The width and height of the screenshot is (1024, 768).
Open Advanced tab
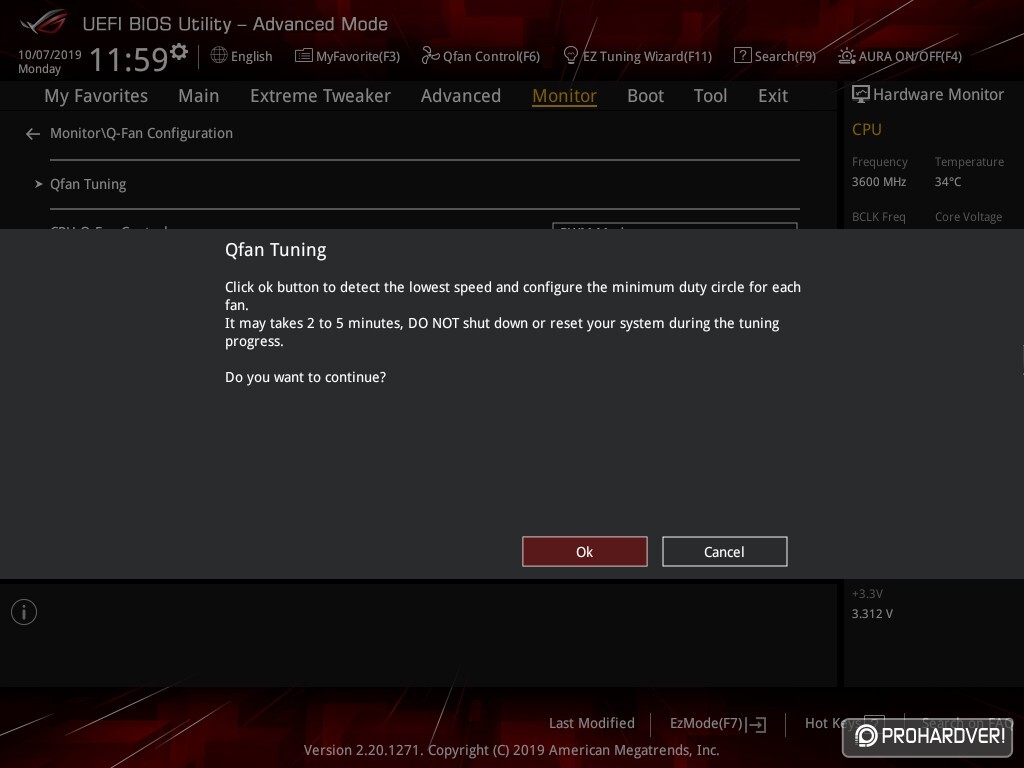pos(461,95)
